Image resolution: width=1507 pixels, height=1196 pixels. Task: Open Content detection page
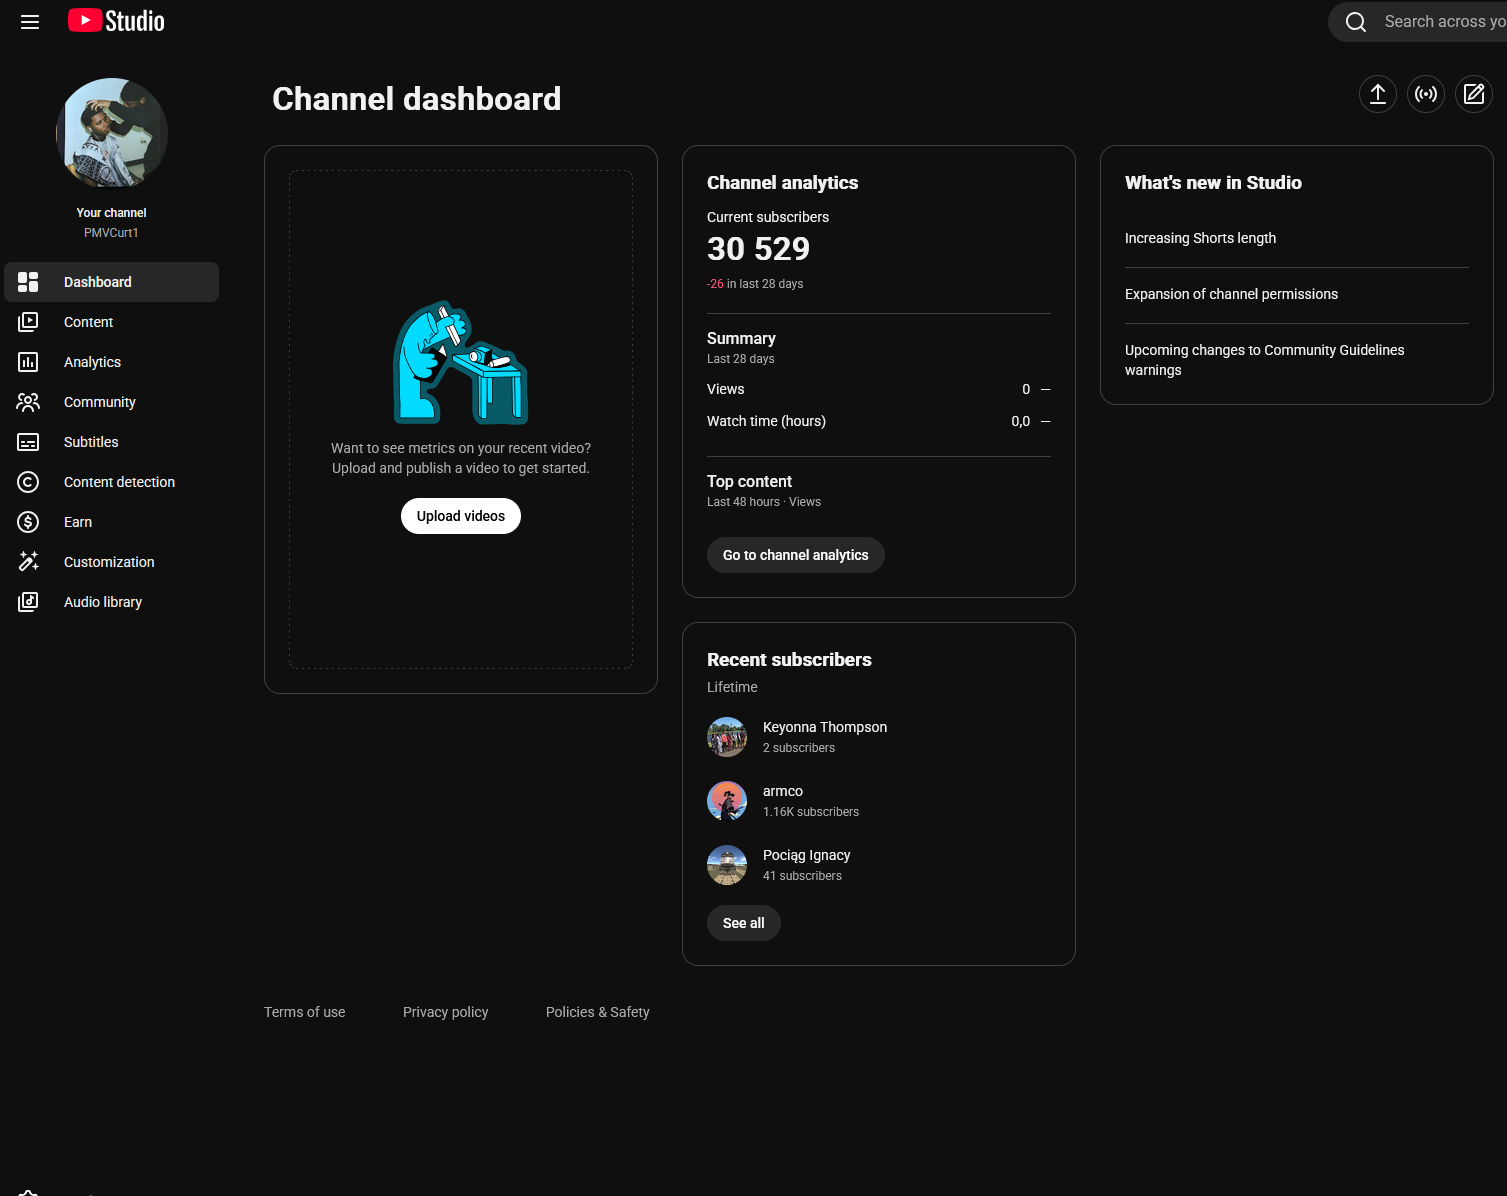tap(112, 482)
